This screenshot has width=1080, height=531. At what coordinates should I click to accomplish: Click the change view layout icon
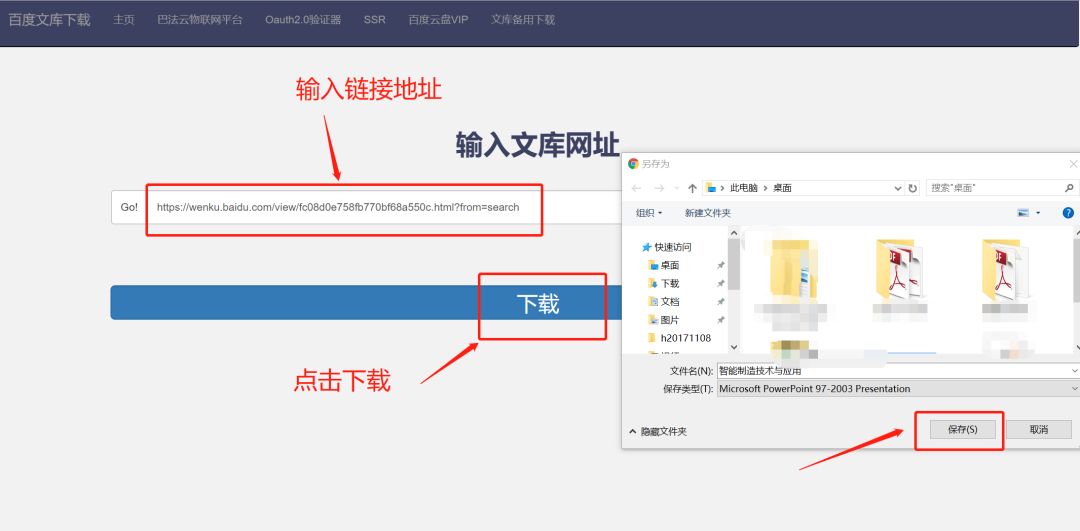click(1023, 213)
